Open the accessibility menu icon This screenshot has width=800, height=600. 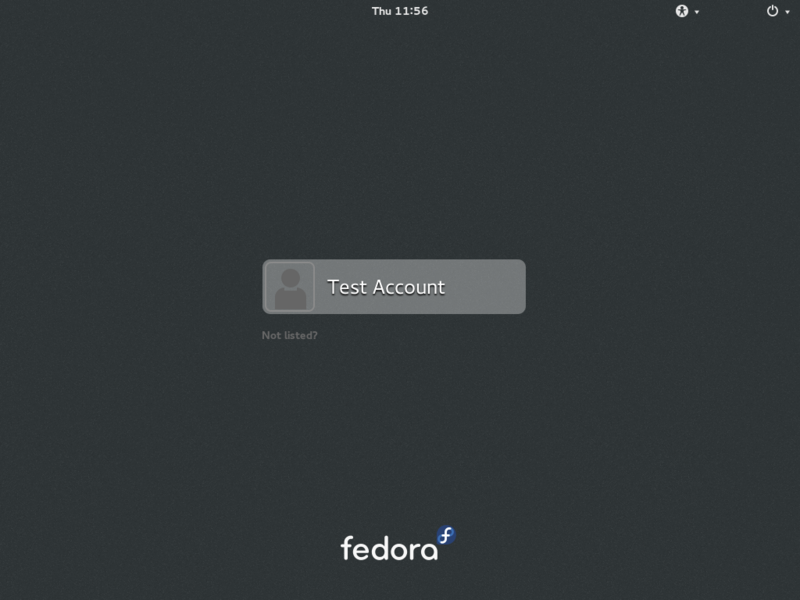pos(682,11)
